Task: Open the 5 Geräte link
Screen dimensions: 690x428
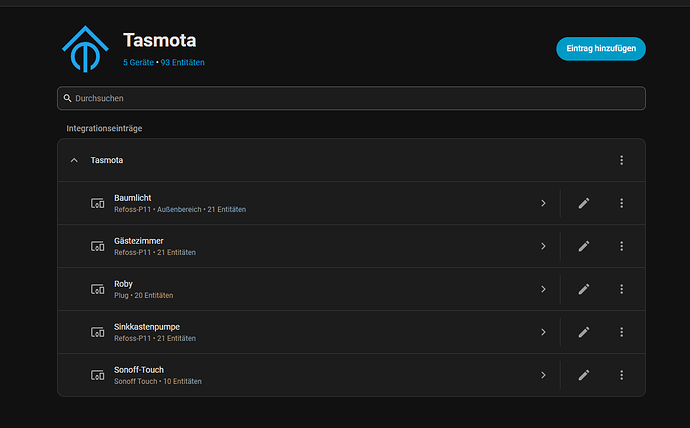Action: point(138,62)
